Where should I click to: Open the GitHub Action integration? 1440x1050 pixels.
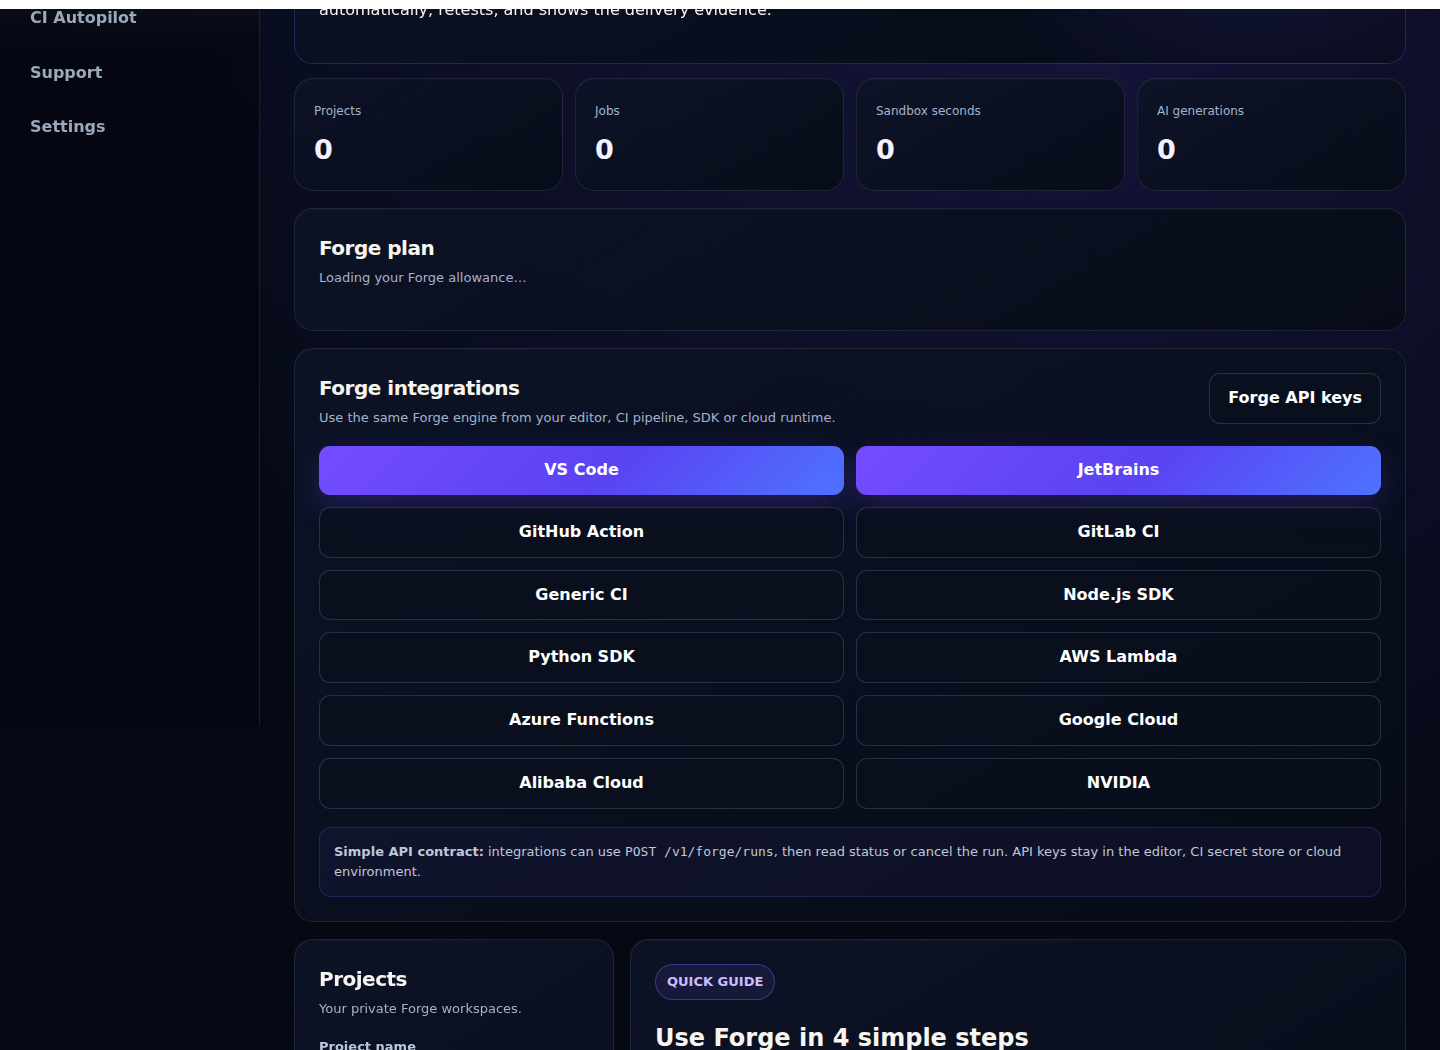tap(581, 532)
